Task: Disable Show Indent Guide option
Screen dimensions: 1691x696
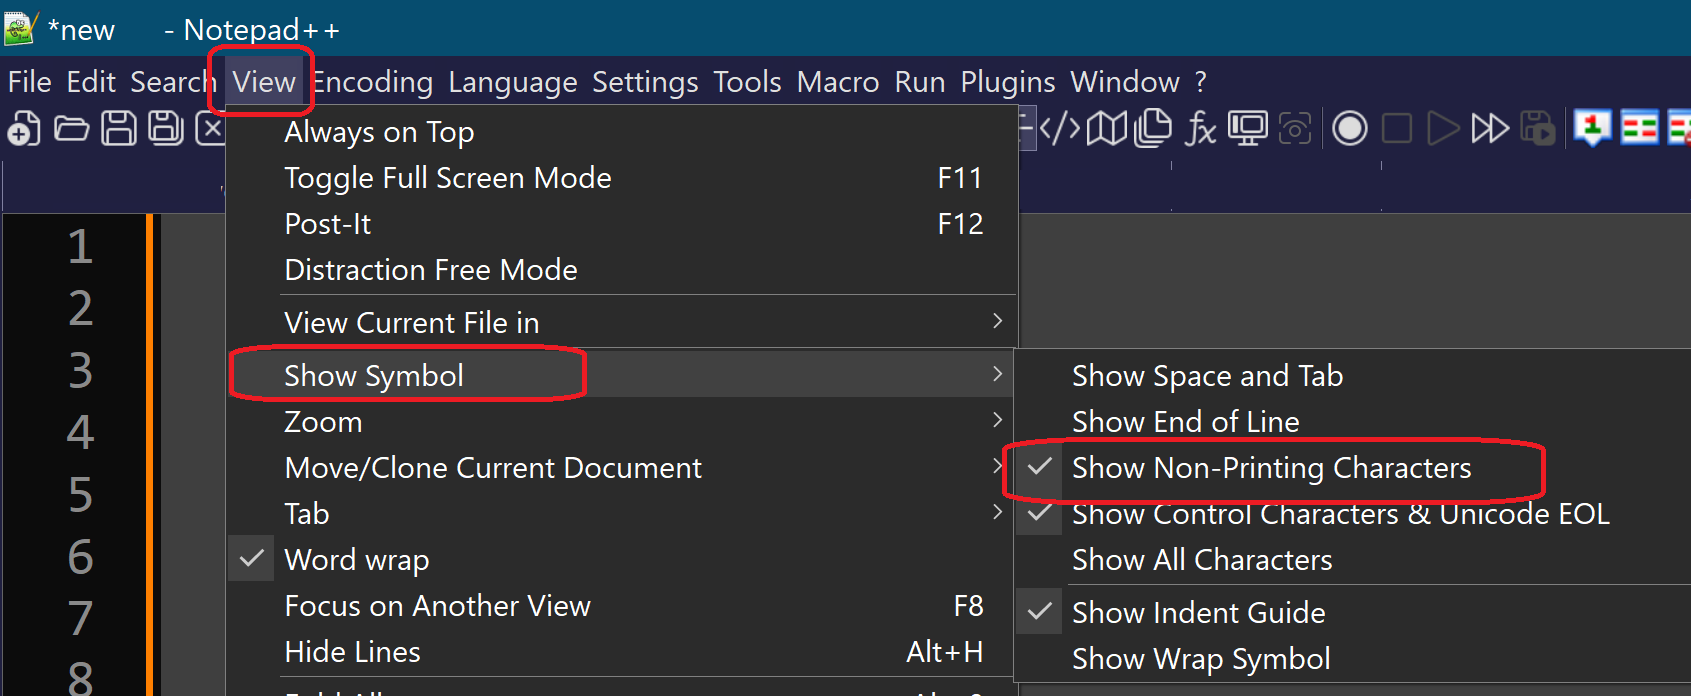Action: (1198, 613)
